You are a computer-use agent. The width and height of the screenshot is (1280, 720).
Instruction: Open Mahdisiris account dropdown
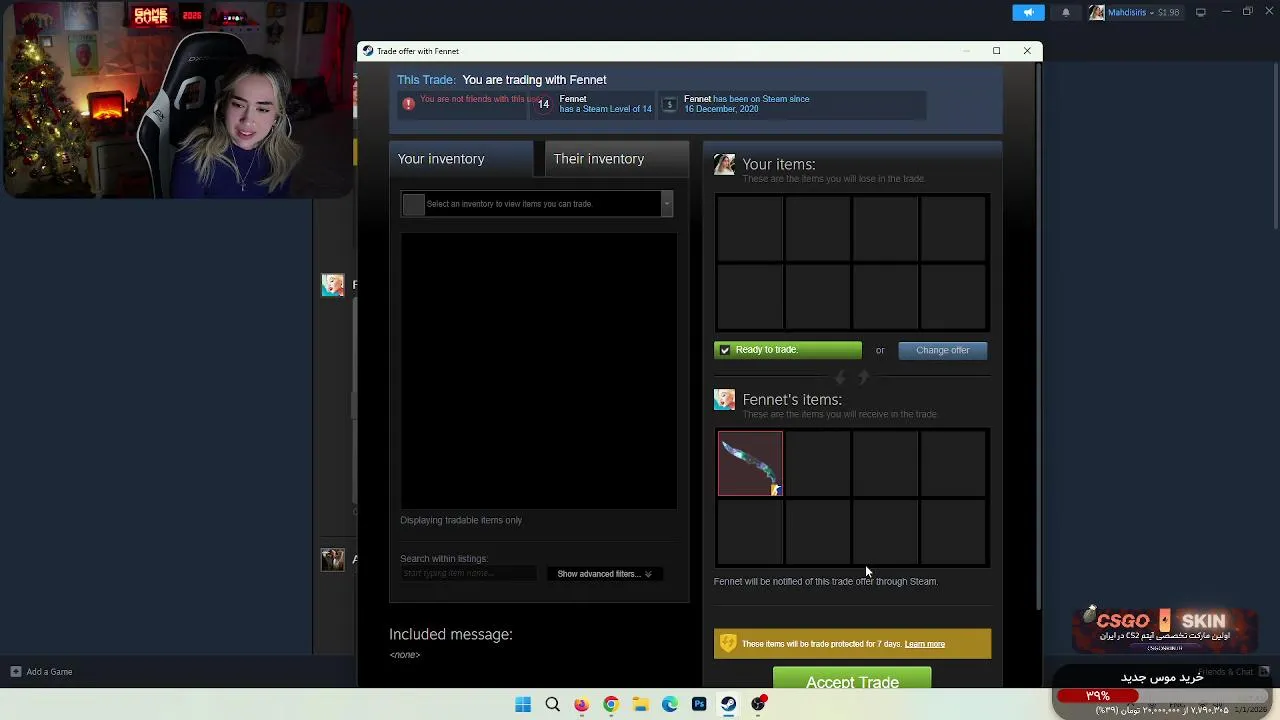(1134, 12)
